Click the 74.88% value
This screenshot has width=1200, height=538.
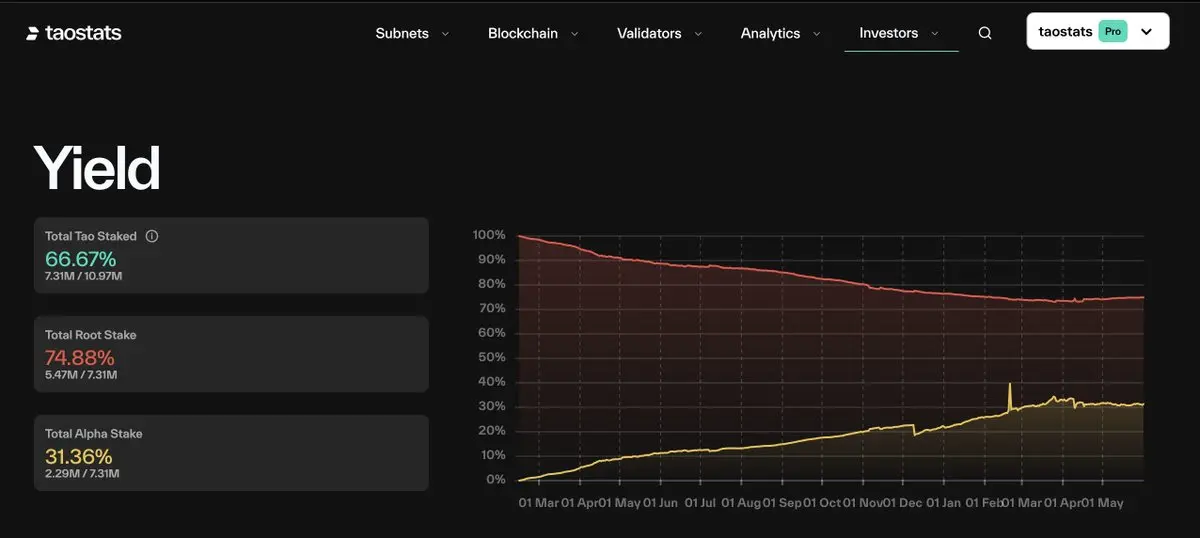pyautogui.click(x=79, y=358)
